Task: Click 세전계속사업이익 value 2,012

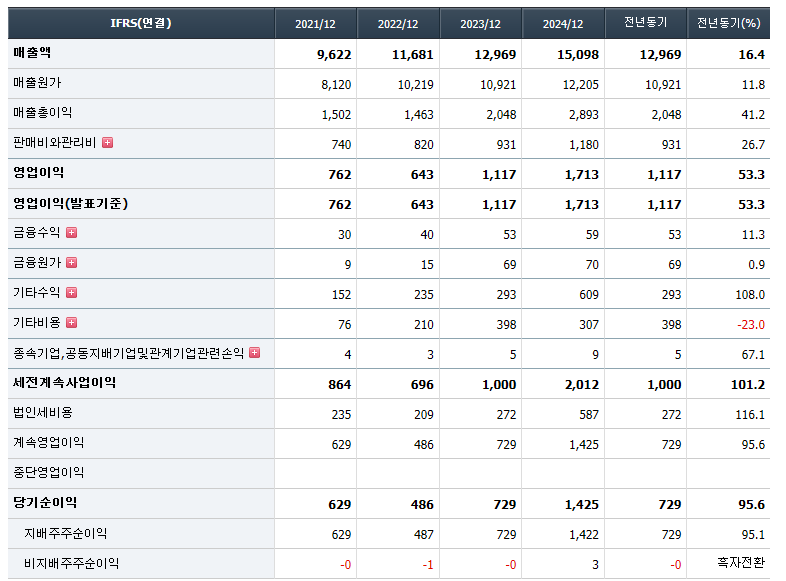Action: point(582,384)
